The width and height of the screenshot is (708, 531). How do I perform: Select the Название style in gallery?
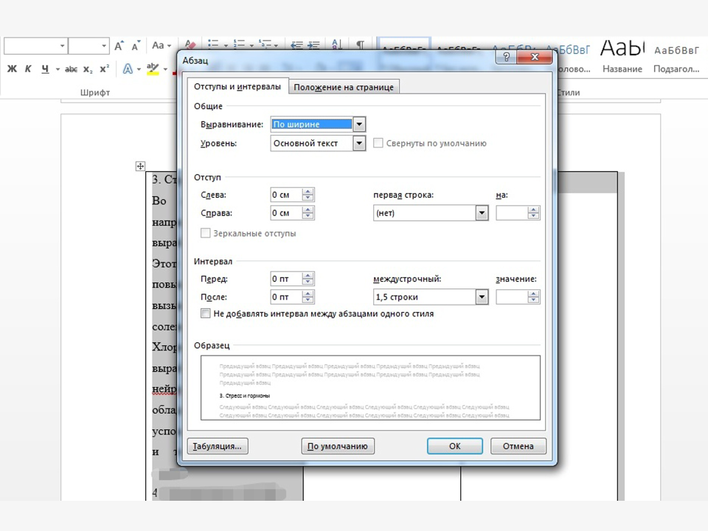tap(622, 56)
